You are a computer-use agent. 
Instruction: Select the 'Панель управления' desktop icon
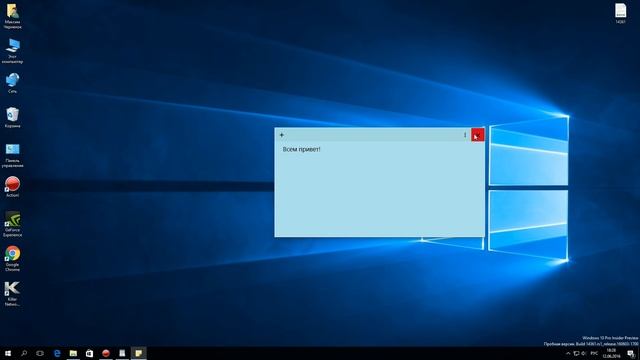pyautogui.click(x=13, y=156)
